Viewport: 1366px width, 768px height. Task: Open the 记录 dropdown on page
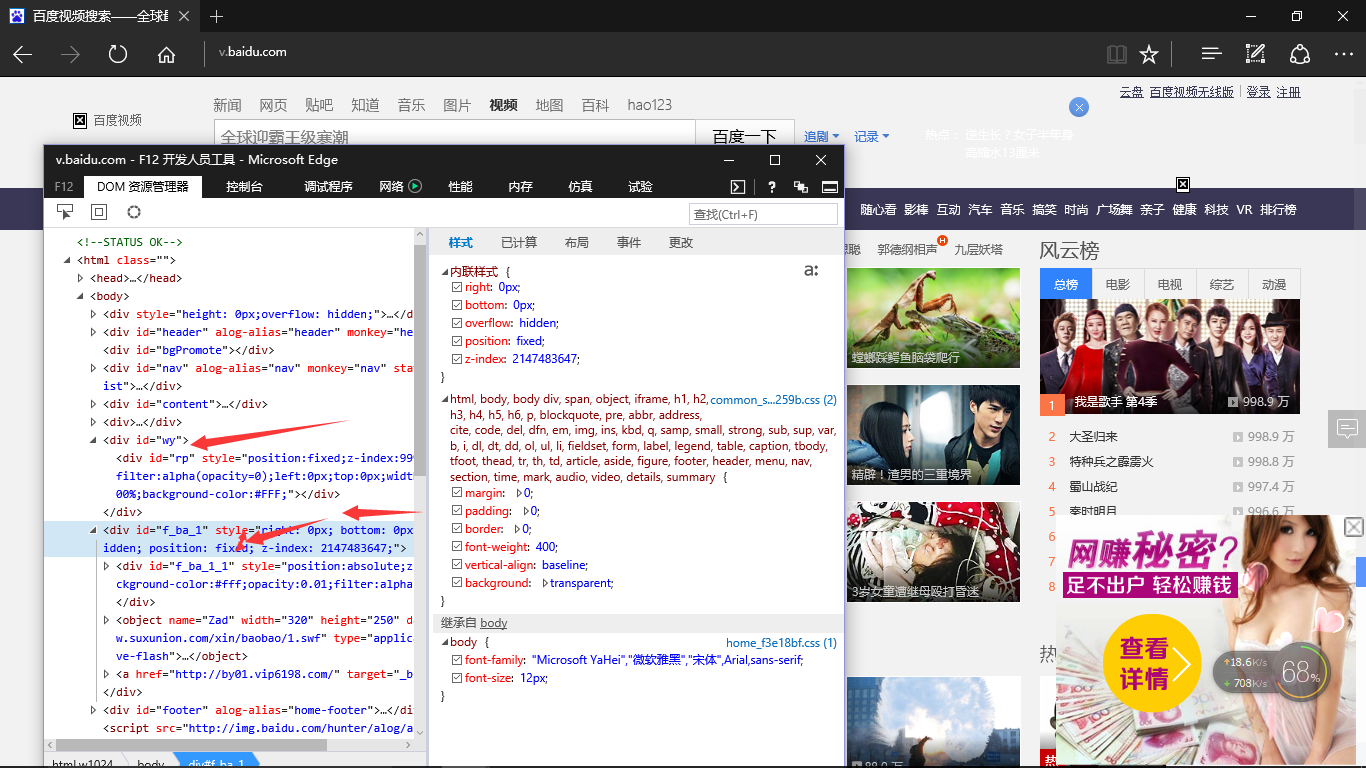(871, 136)
